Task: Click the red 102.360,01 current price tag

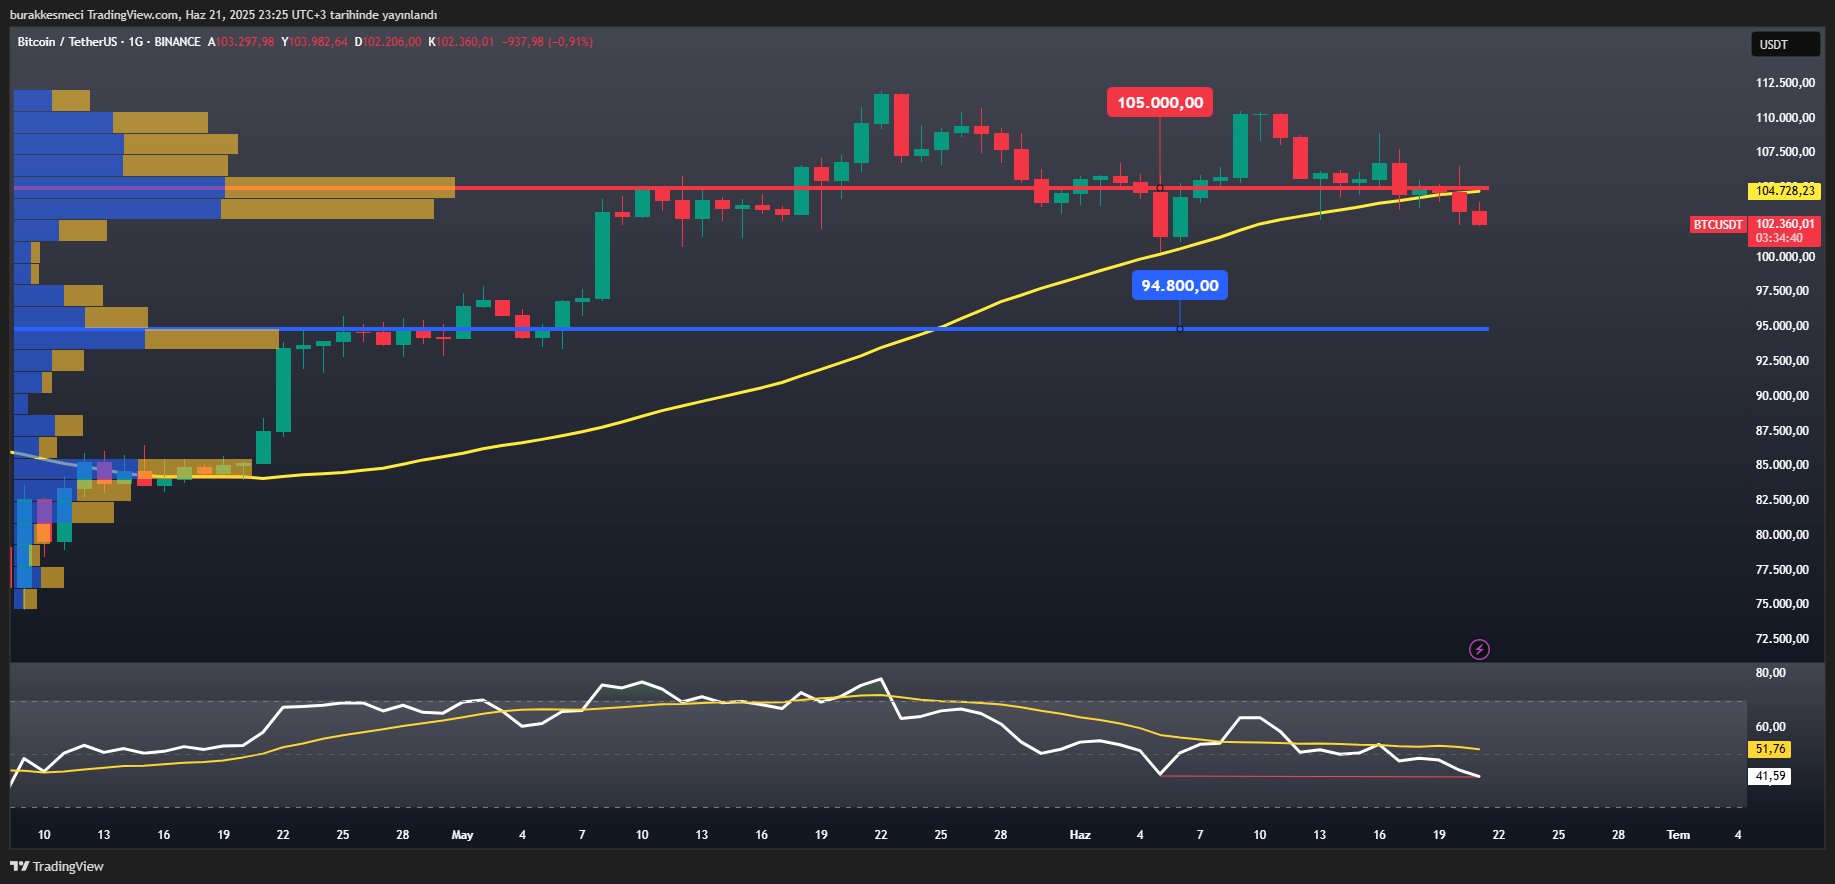Action: [1784, 225]
